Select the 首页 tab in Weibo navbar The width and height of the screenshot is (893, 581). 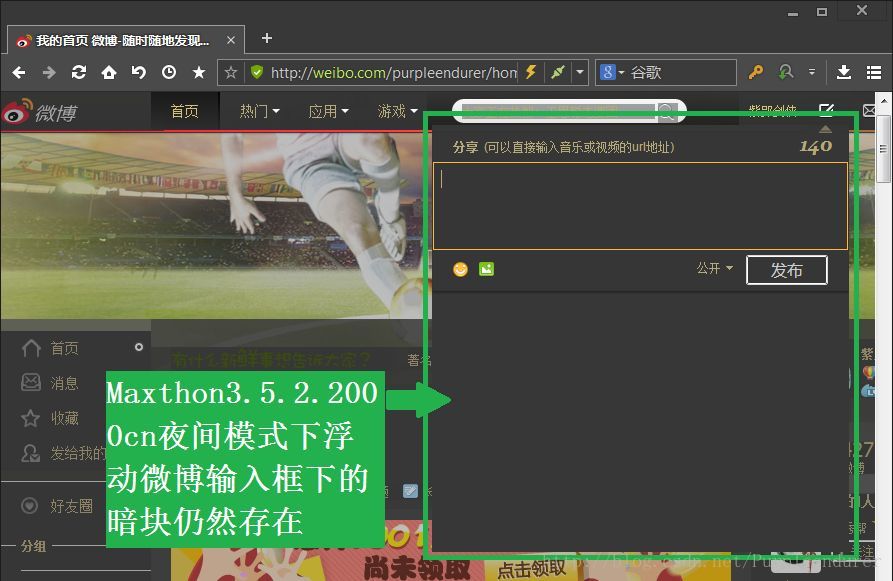[x=184, y=111]
